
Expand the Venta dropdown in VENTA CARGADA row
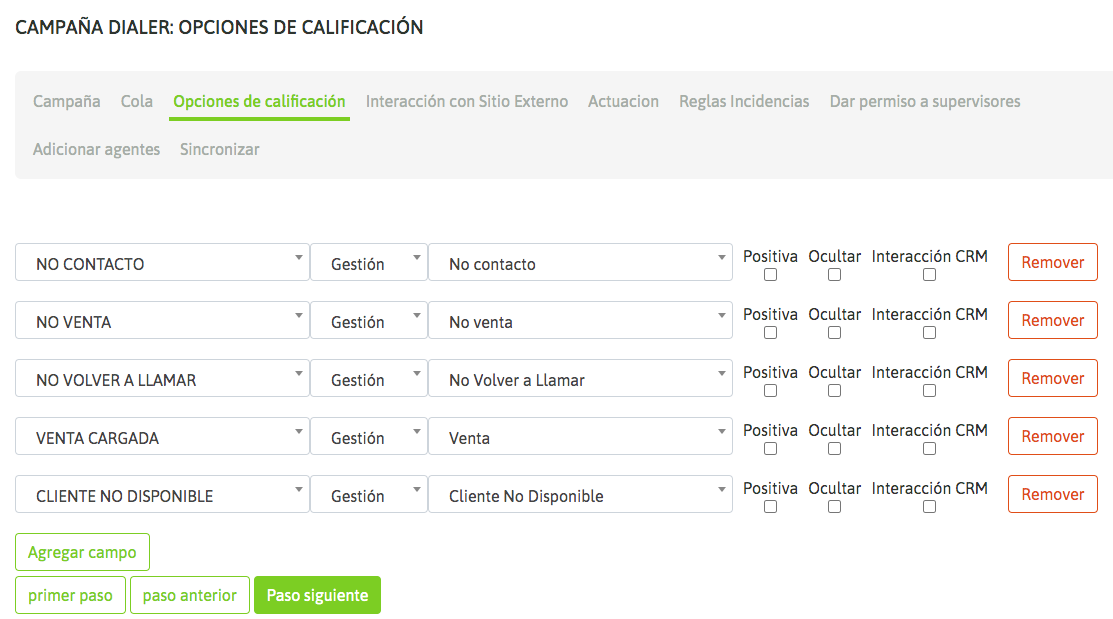tap(580, 437)
